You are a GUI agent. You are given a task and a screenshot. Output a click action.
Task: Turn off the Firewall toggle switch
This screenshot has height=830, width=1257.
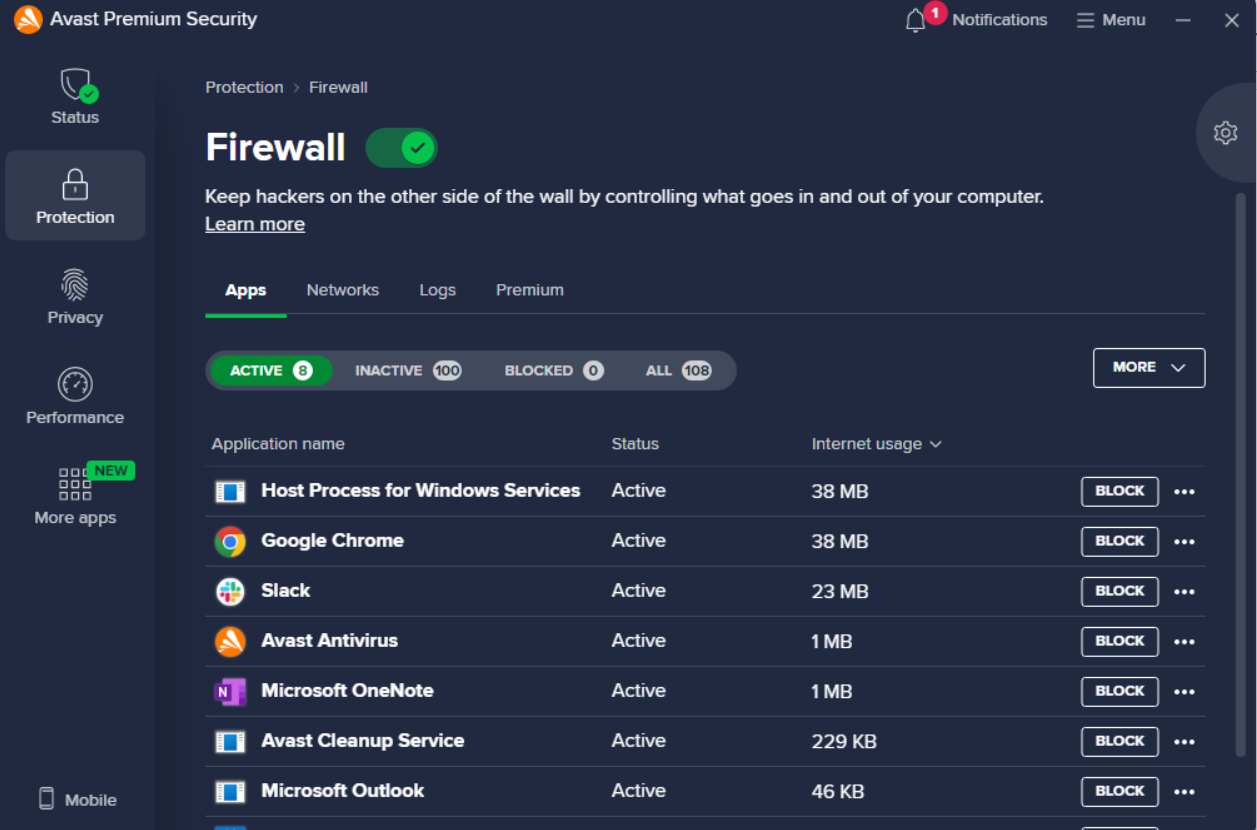pyautogui.click(x=402, y=148)
